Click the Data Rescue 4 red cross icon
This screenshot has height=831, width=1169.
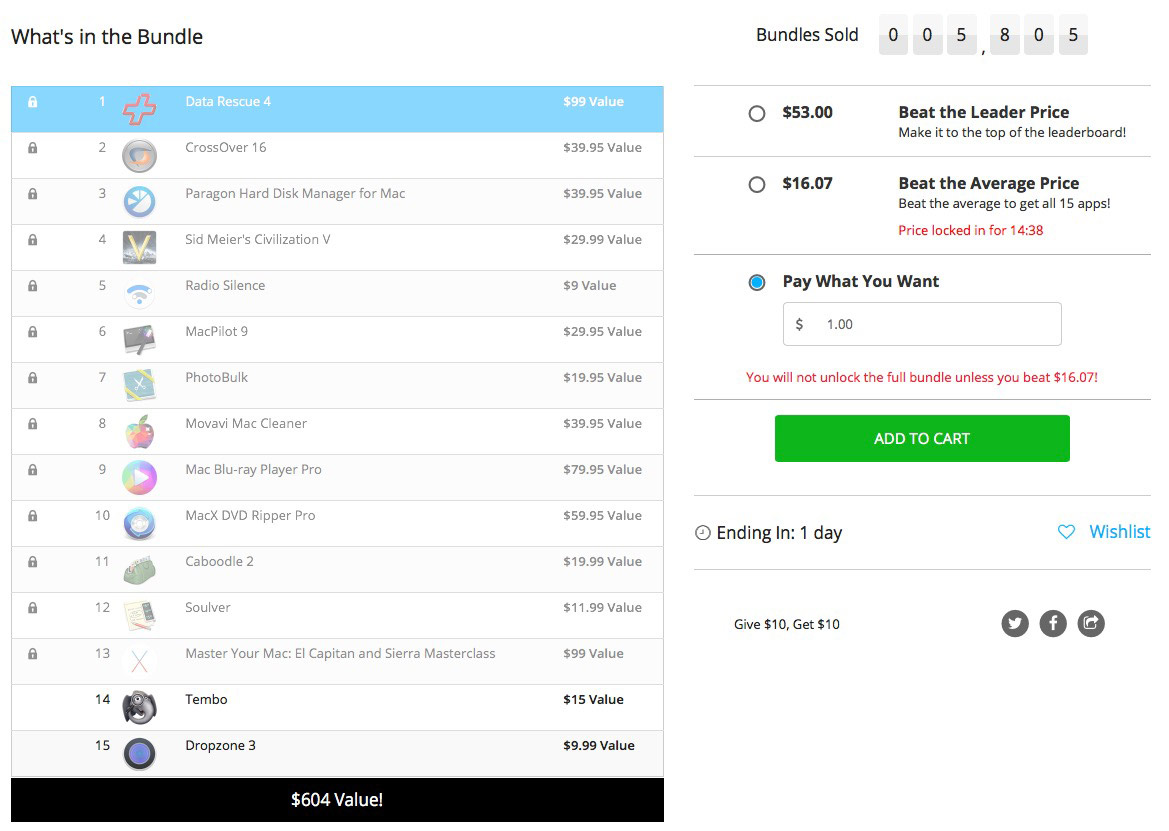coord(139,110)
